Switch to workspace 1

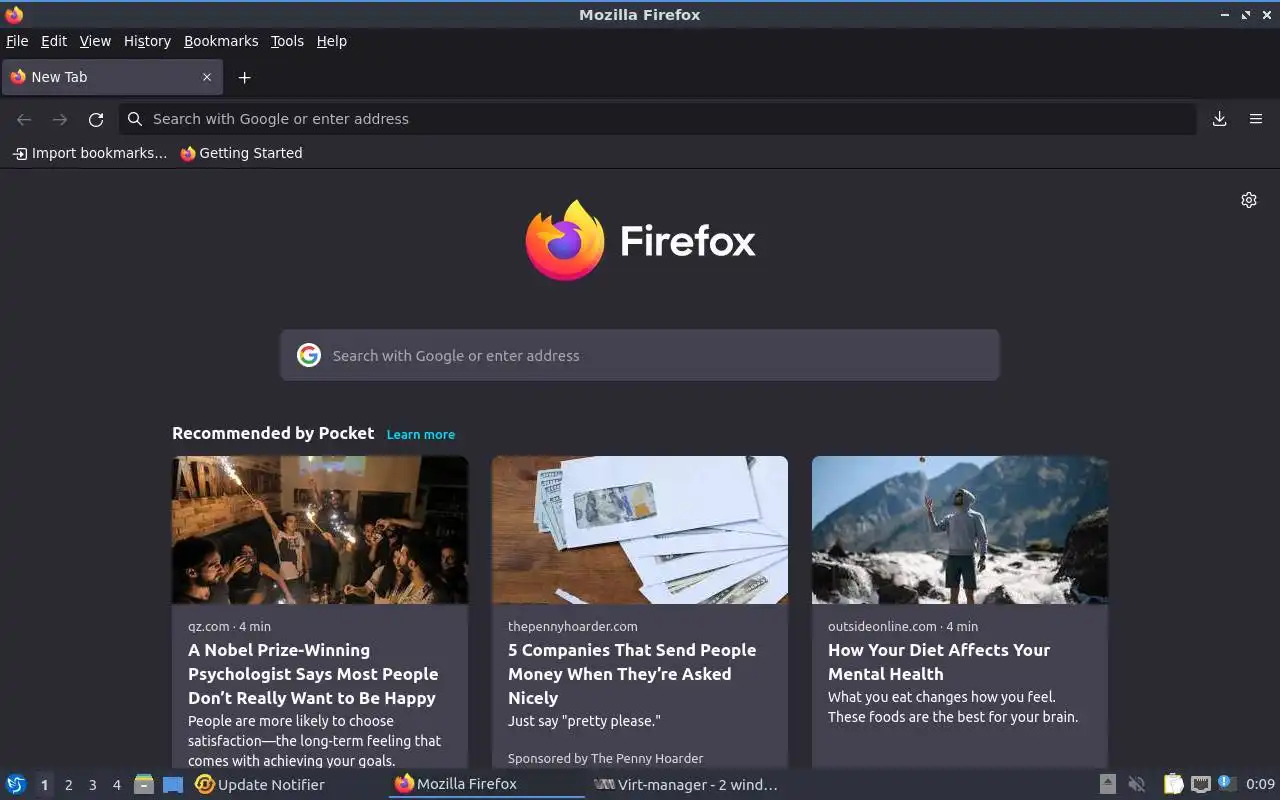pyautogui.click(x=44, y=785)
